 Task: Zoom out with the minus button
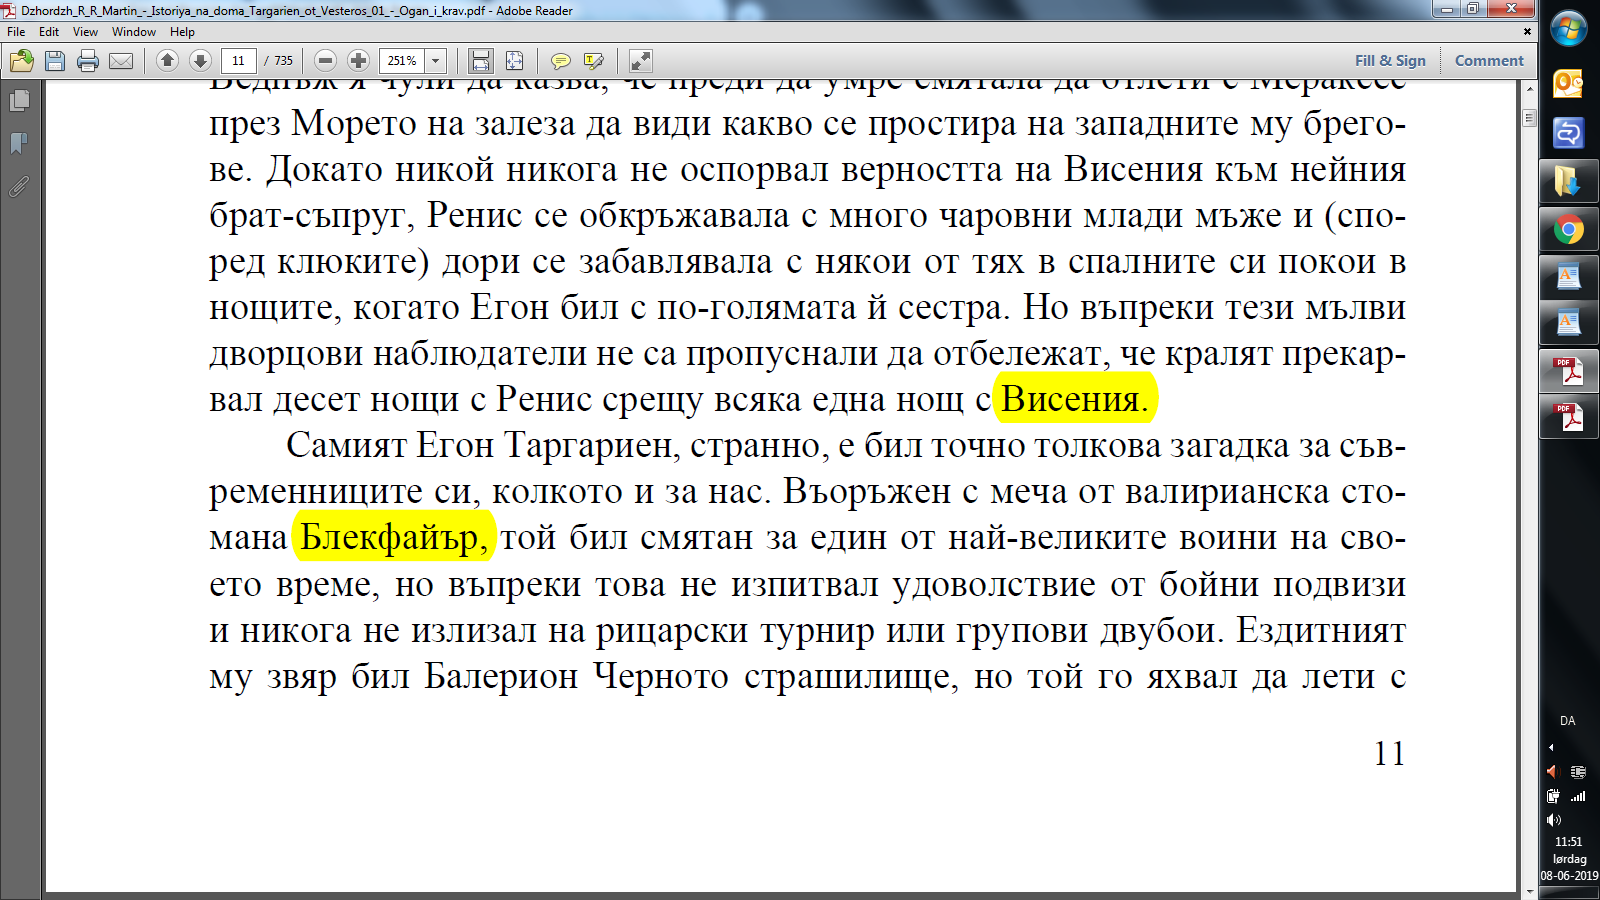point(325,61)
